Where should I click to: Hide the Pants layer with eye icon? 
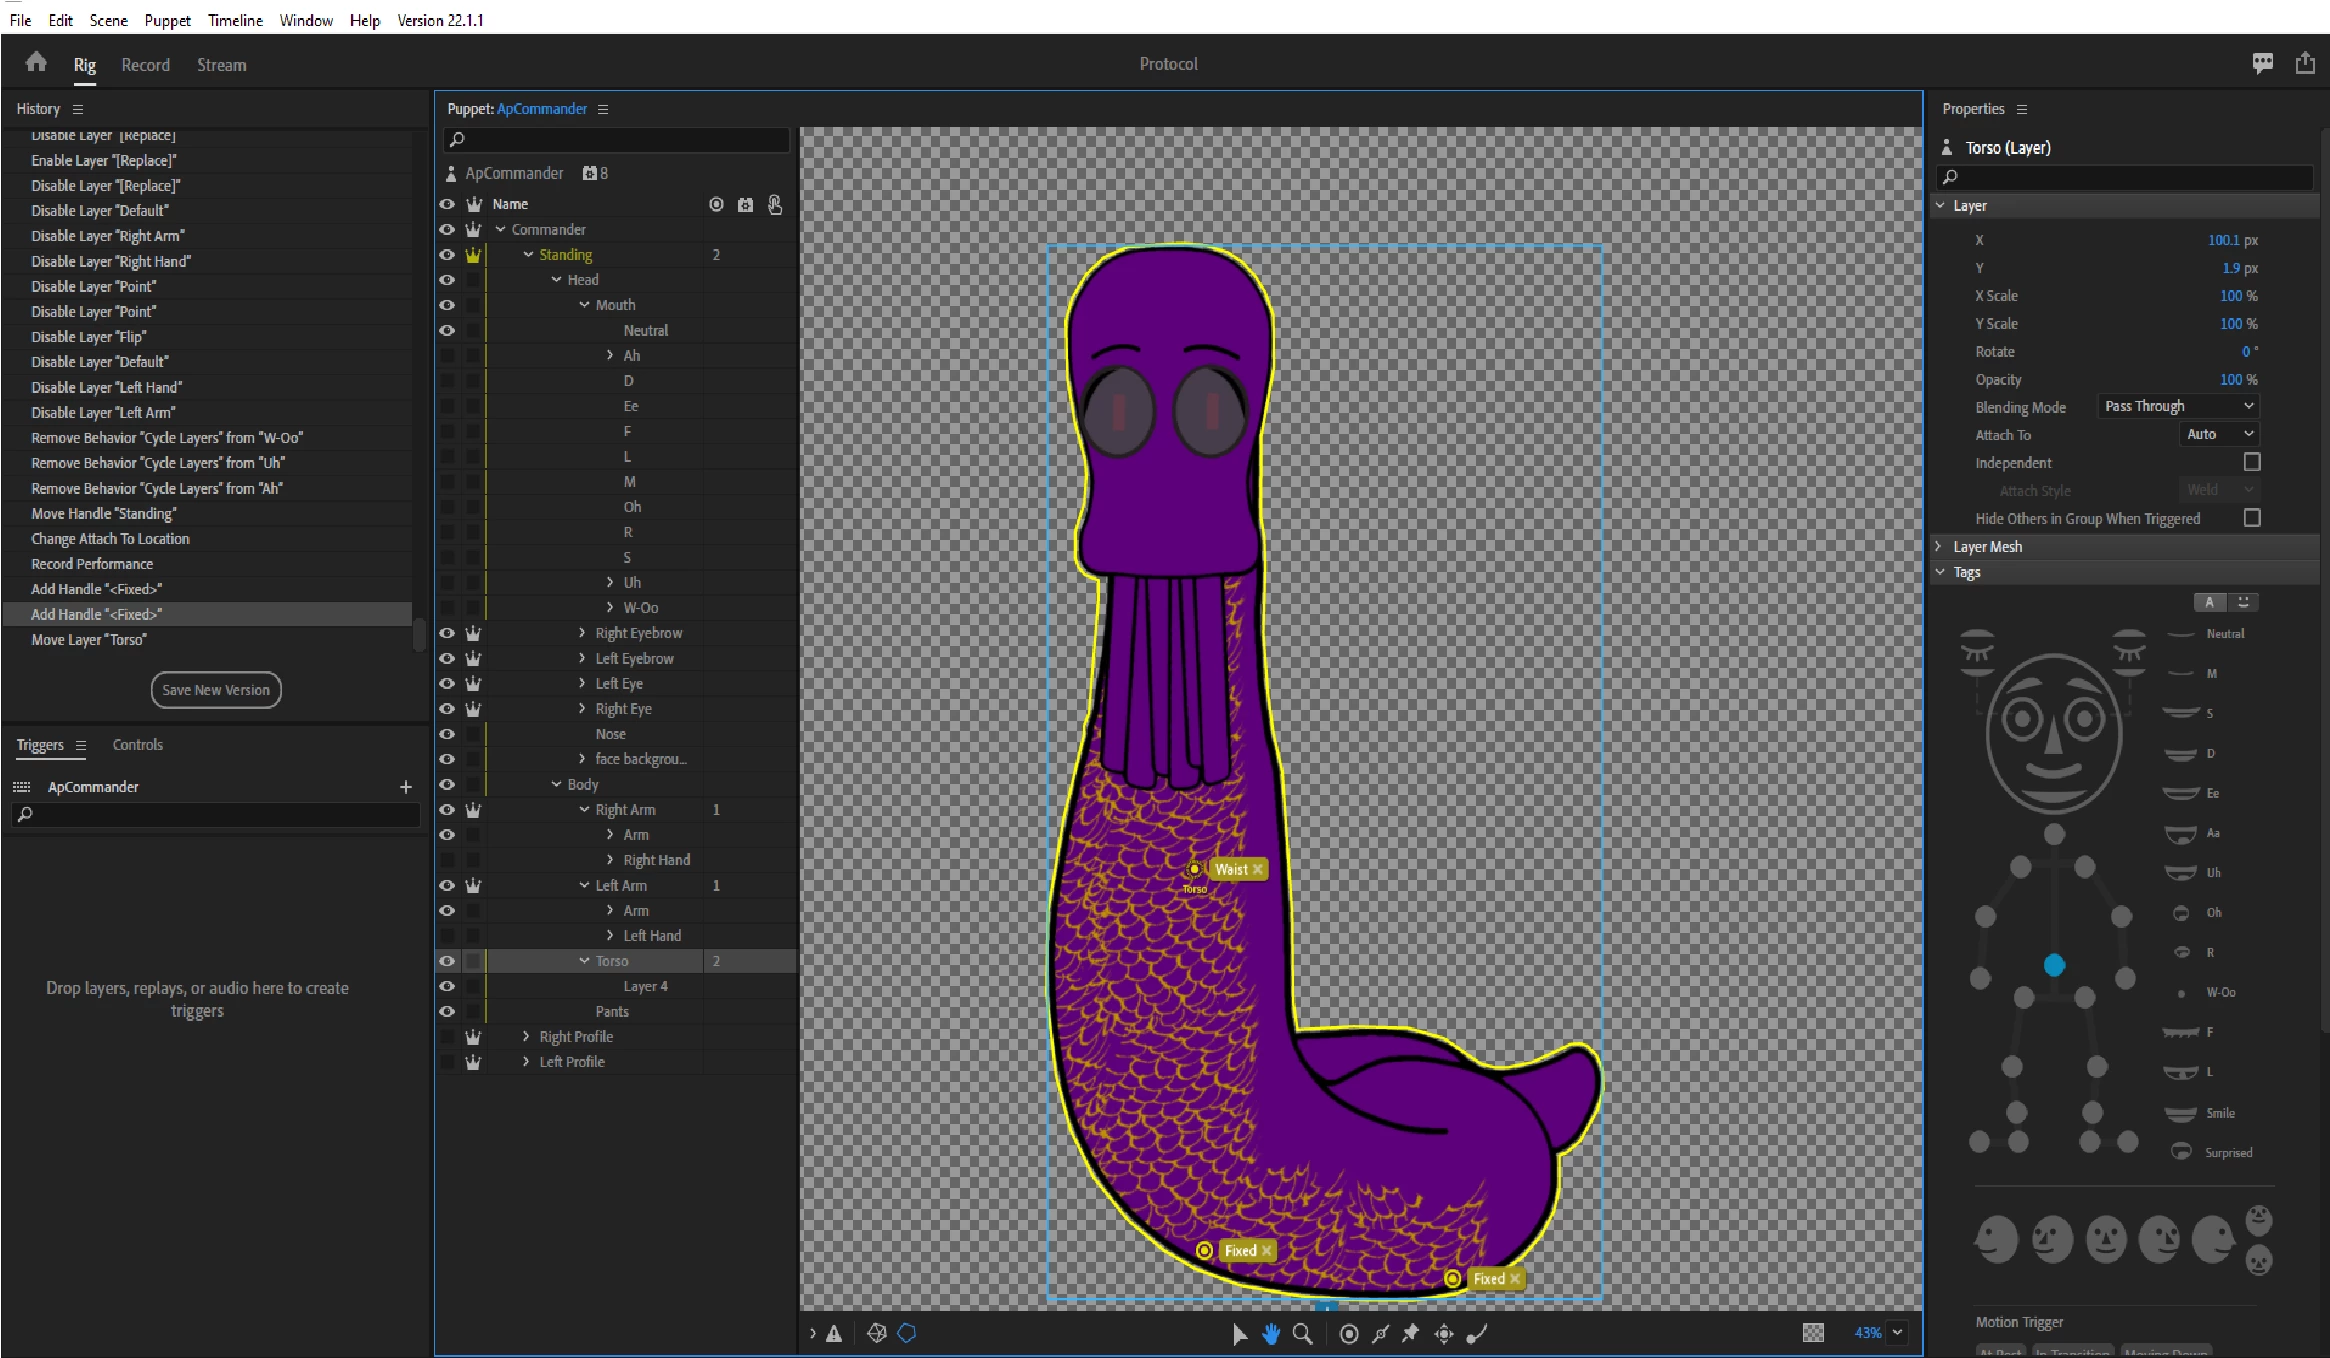tap(447, 1011)
